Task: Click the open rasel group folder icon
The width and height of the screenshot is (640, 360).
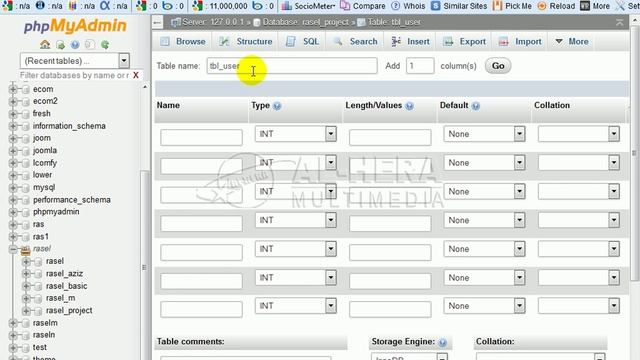Action: click(x=26, y=249)
